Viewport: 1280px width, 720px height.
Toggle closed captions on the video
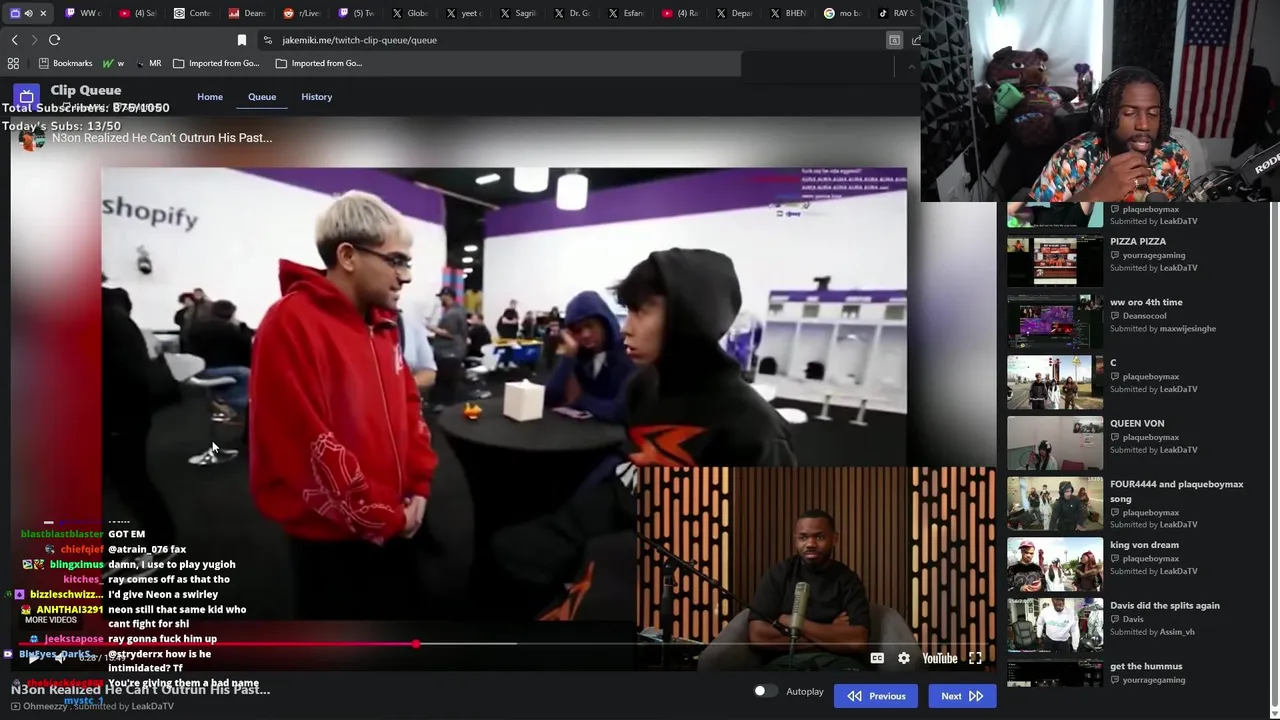click(x=877, y=658)
